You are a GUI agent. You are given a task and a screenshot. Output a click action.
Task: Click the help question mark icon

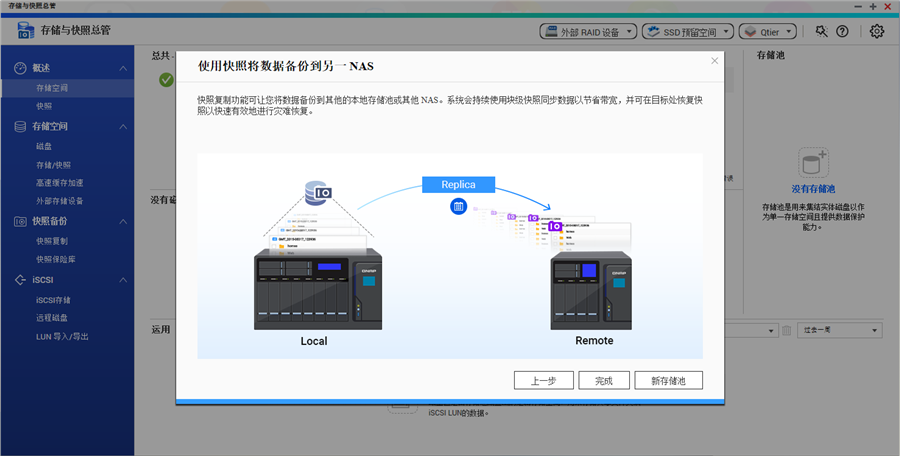pos(842,31)
